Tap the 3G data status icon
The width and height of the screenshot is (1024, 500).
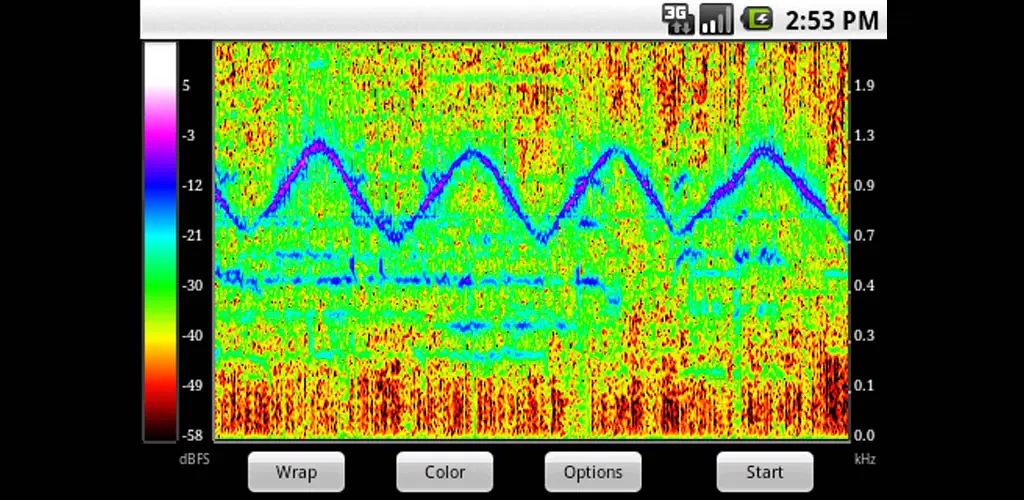click(x=678, y=19)
